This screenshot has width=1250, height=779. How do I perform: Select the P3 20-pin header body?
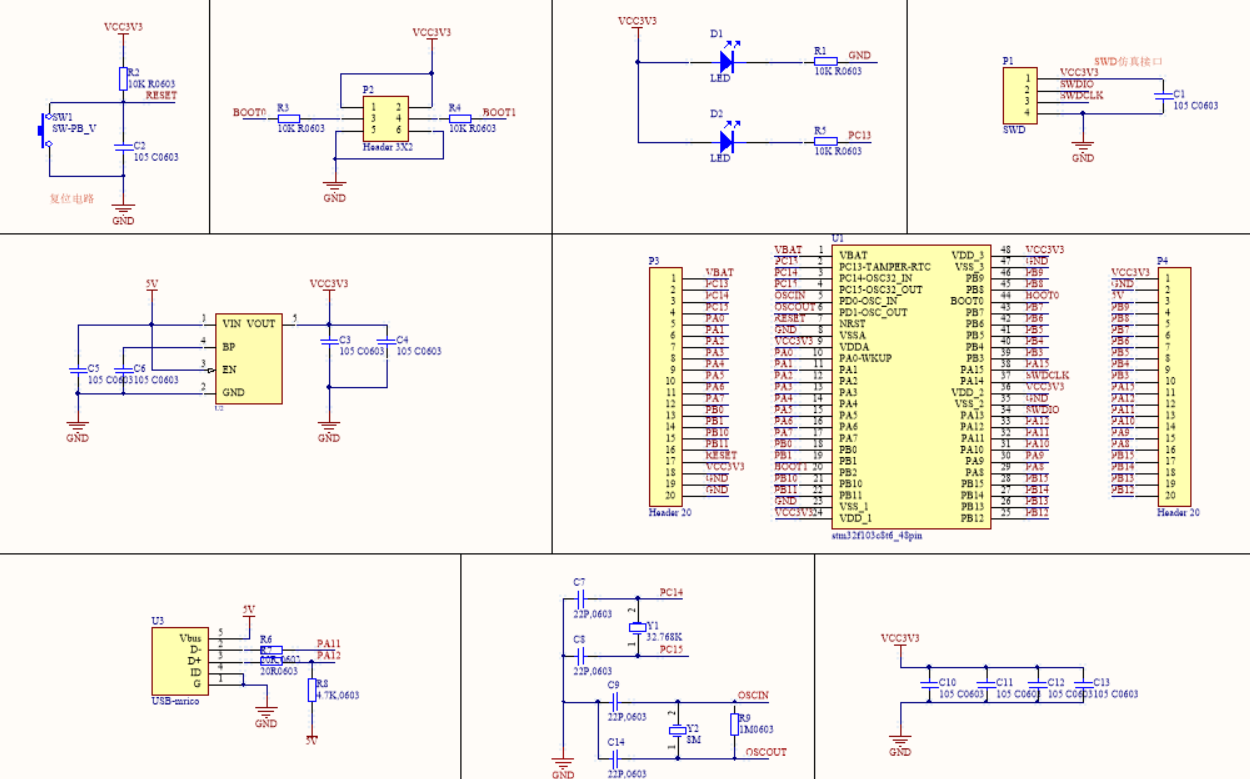pos(665,387)
